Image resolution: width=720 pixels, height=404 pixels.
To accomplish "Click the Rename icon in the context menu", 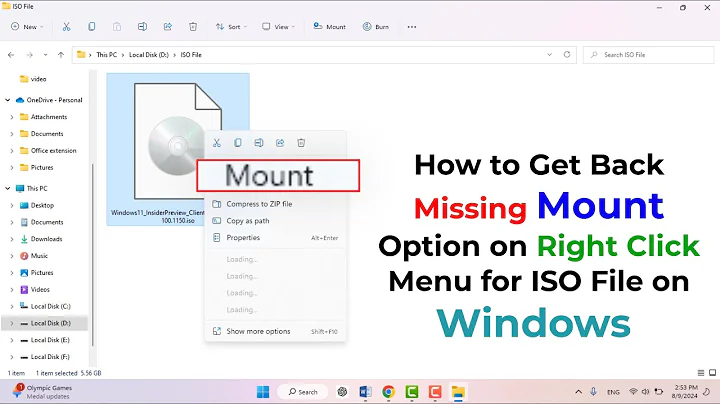I will tap(259, 143).
